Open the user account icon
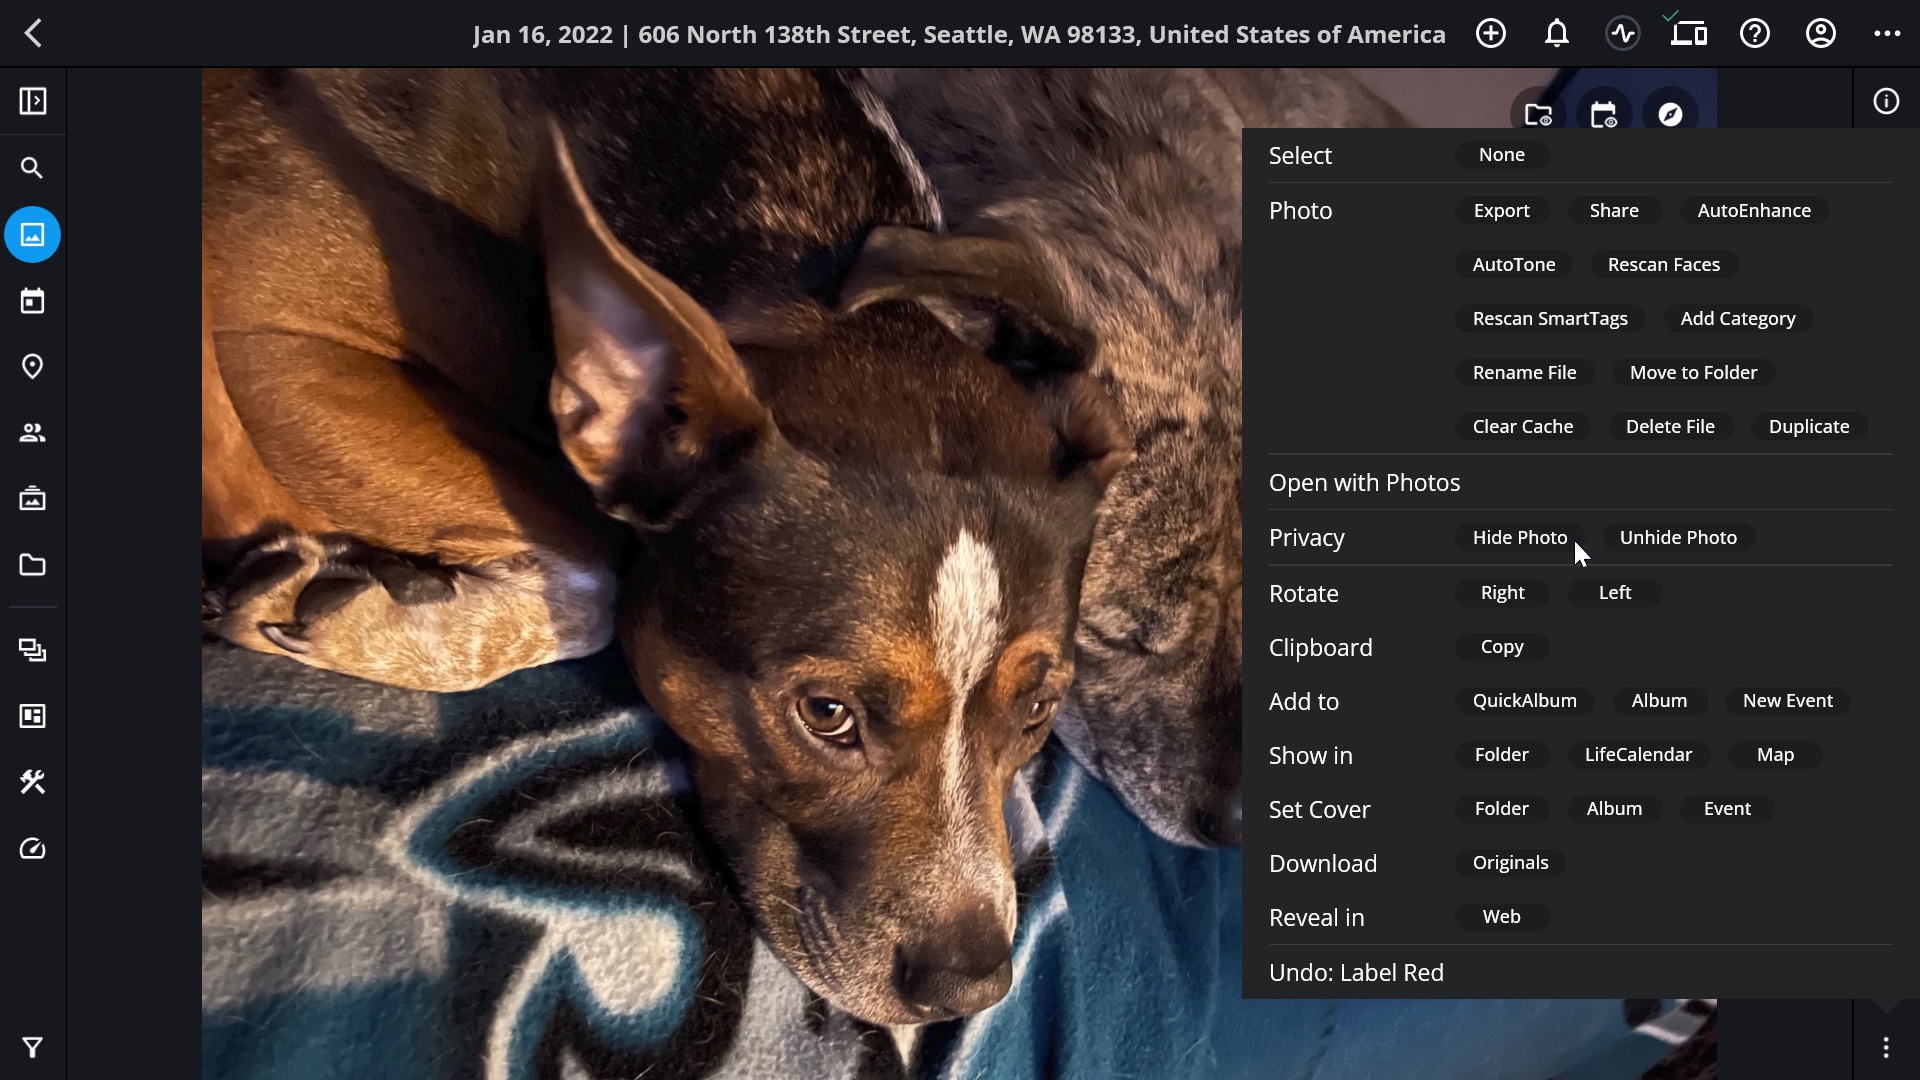Viewport: 1920px width, 1080px height. coord(1821,34)
